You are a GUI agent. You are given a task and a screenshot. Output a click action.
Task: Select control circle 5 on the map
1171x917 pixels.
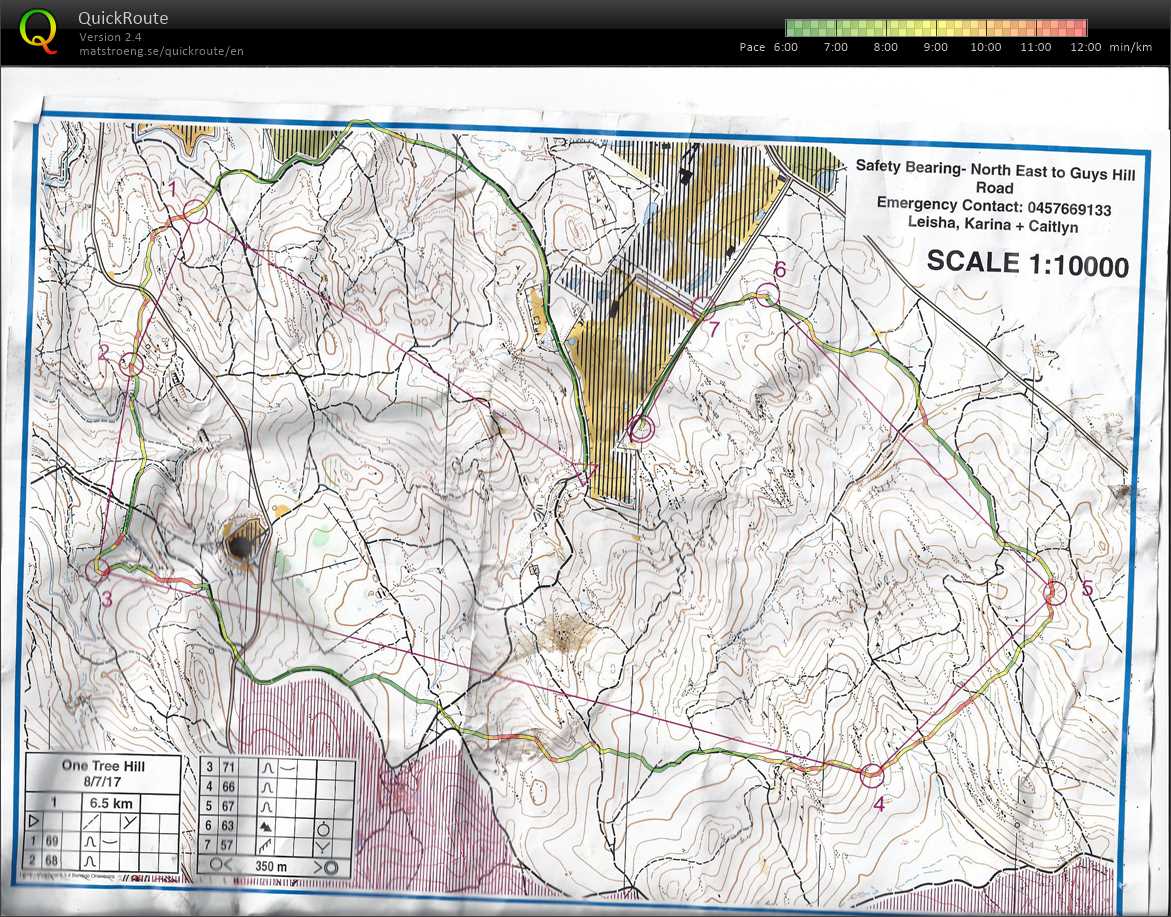click(1055, 592)
